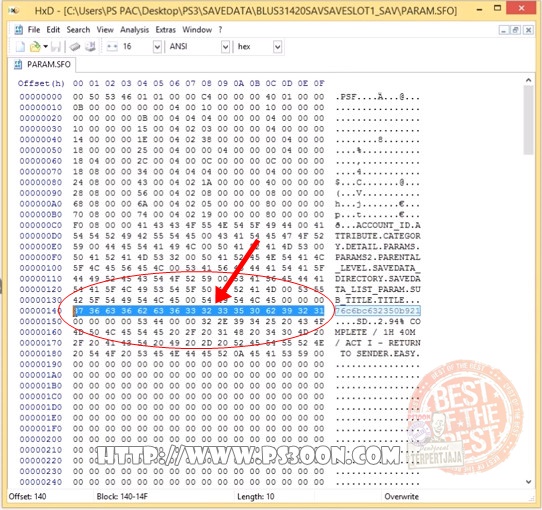Click decoded text TTRIBUTE.CATEGOR

pos(377,236)
